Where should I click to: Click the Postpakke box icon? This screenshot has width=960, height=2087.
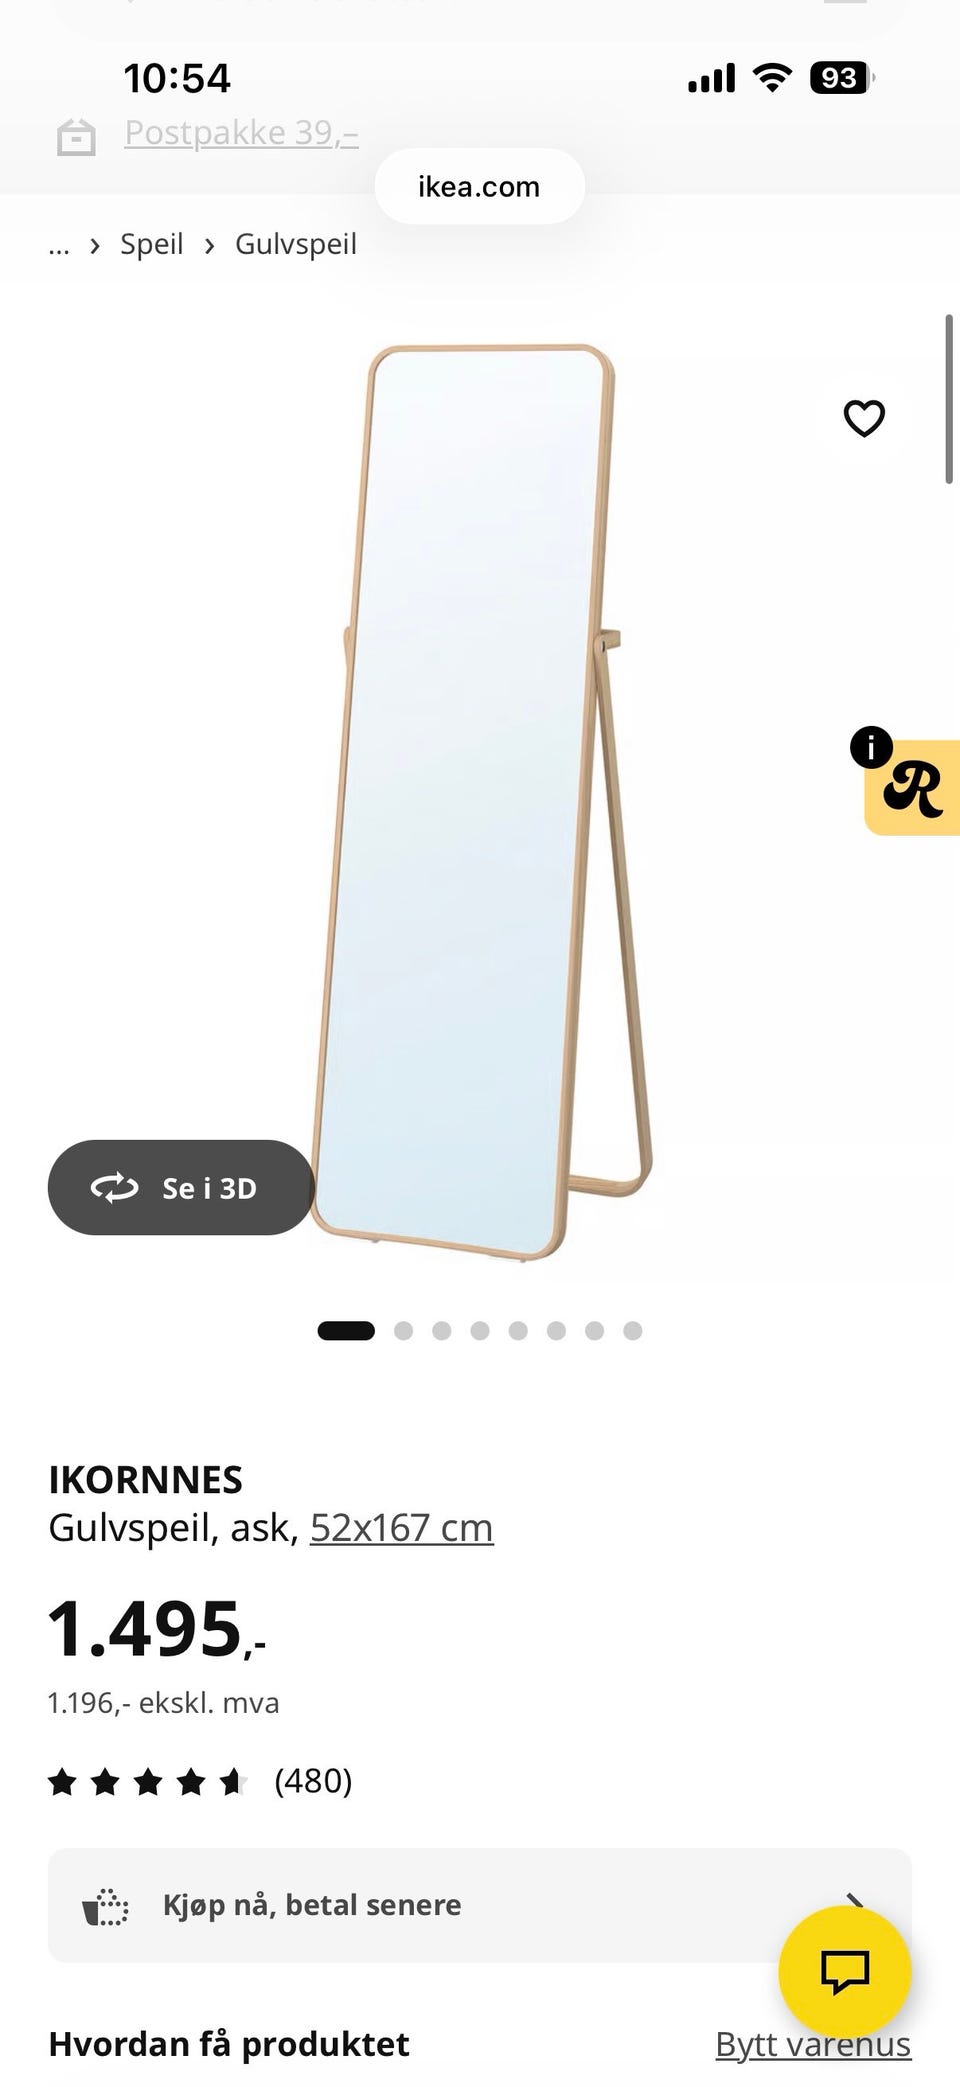tap(76, 137)
